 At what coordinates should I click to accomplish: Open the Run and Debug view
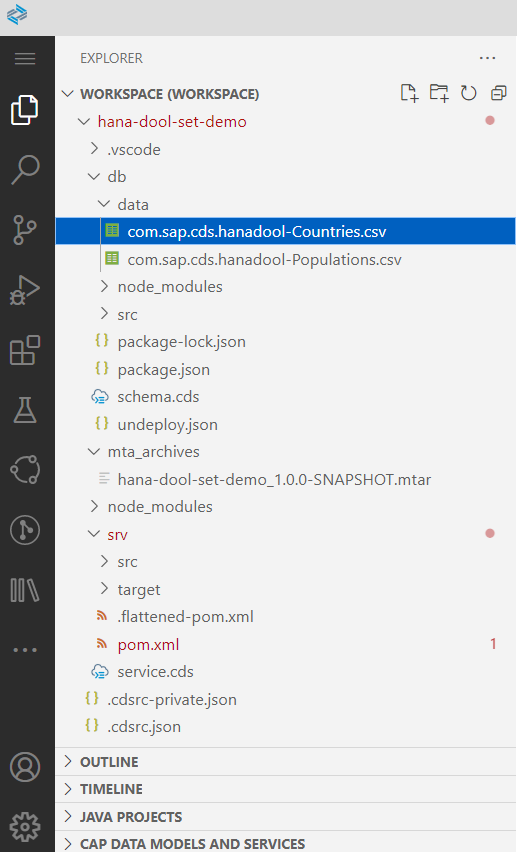[25, 289]
